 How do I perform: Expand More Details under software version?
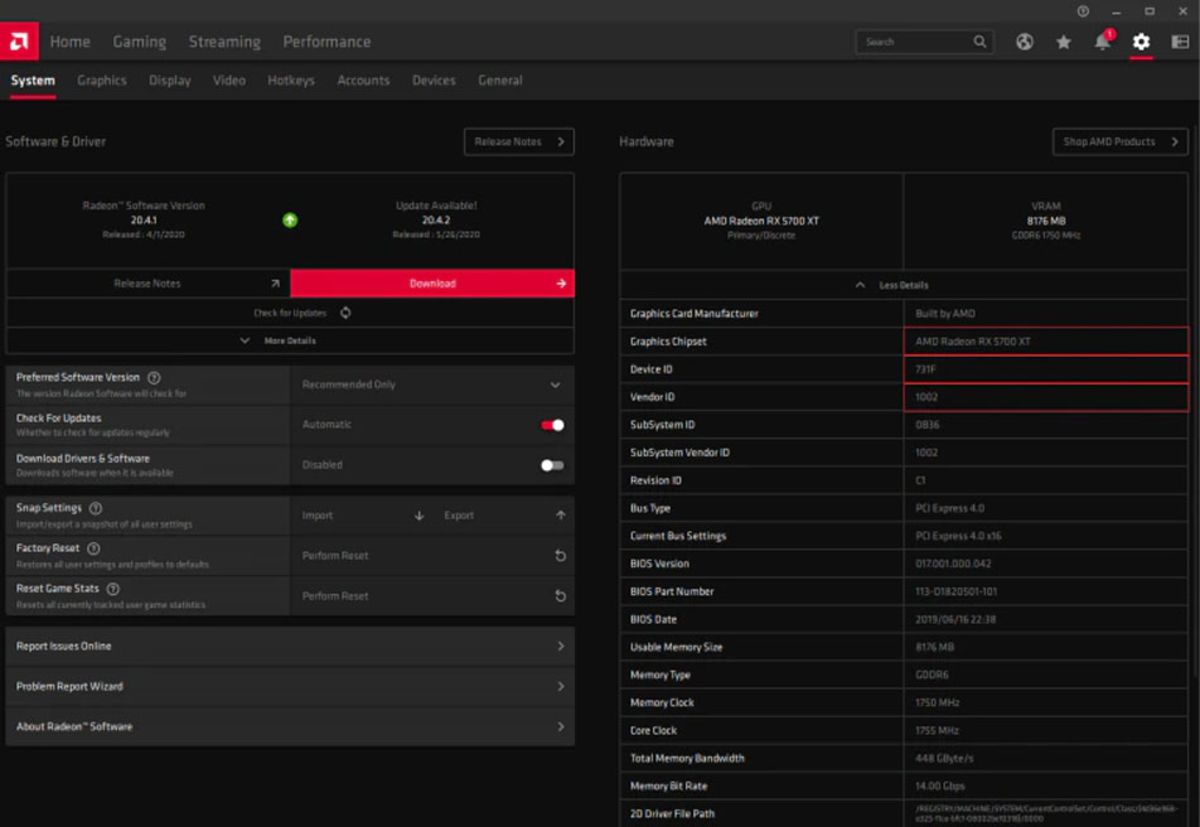point(290,341)
